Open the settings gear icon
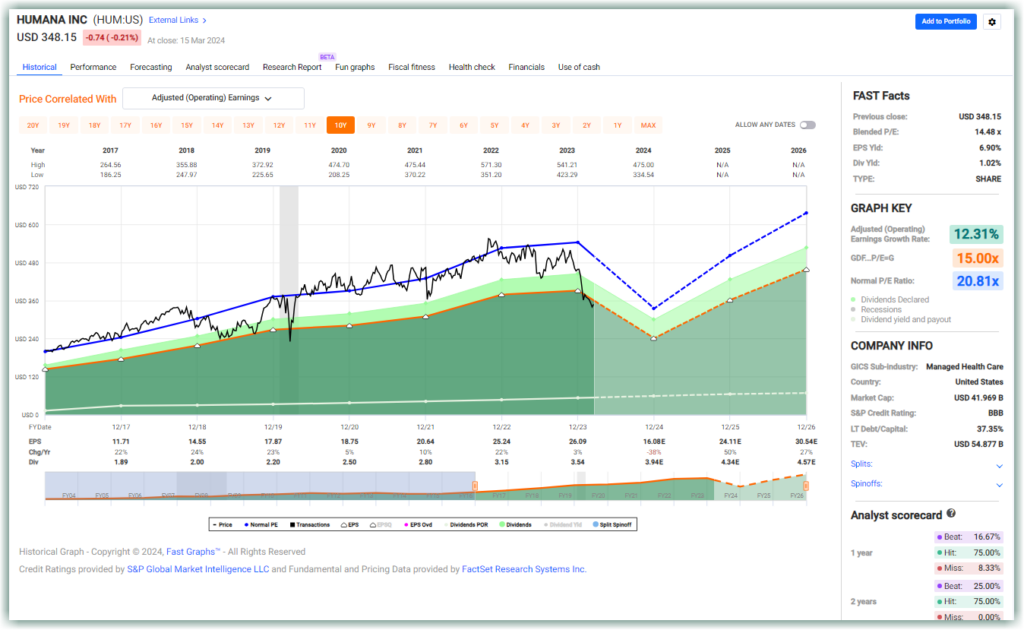Viewport: 1024px width, 630px height. 991,22
